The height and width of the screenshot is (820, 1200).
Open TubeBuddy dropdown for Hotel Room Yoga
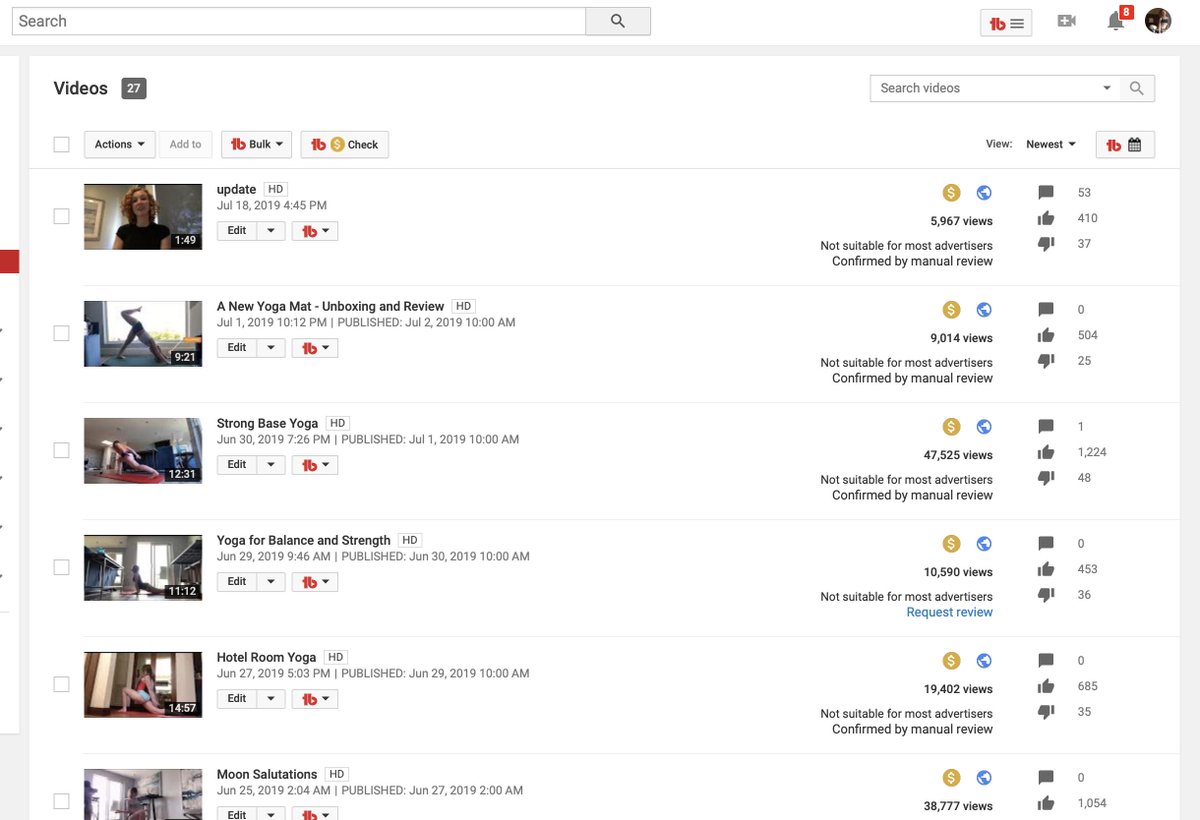[x=315, y=699]
